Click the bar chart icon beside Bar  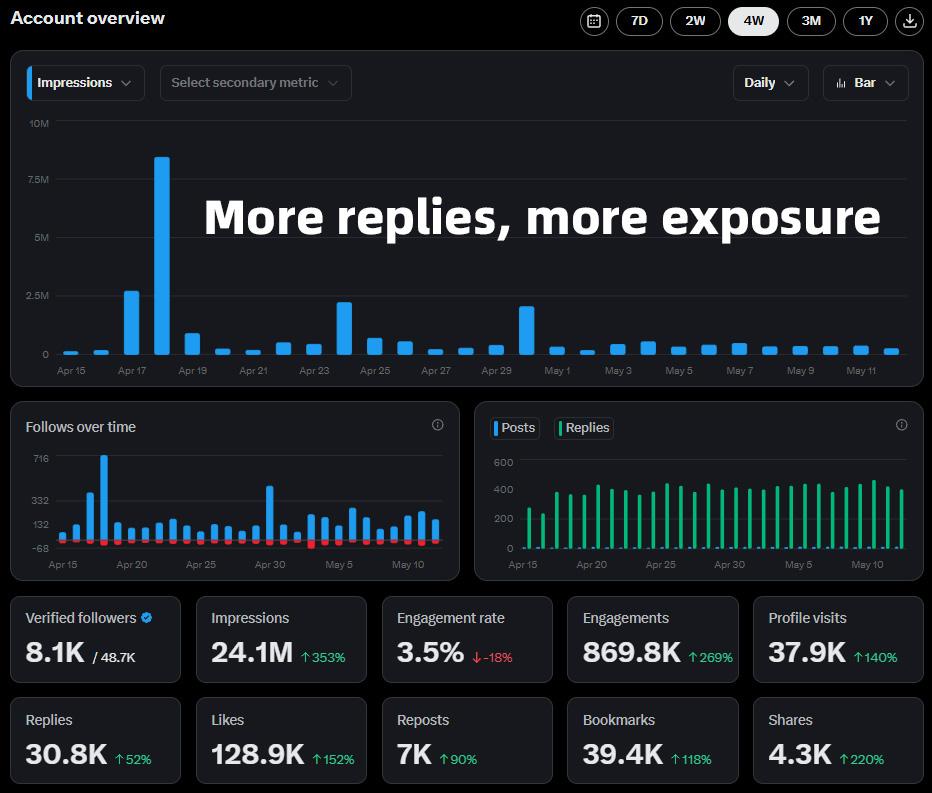pos(841,83)
